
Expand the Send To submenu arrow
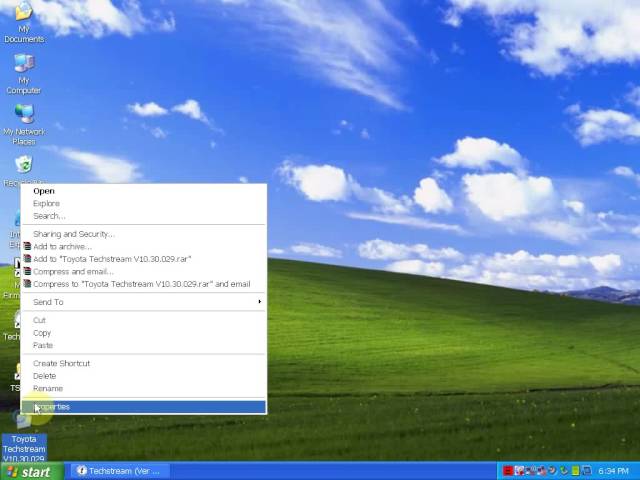click(260, 302)
